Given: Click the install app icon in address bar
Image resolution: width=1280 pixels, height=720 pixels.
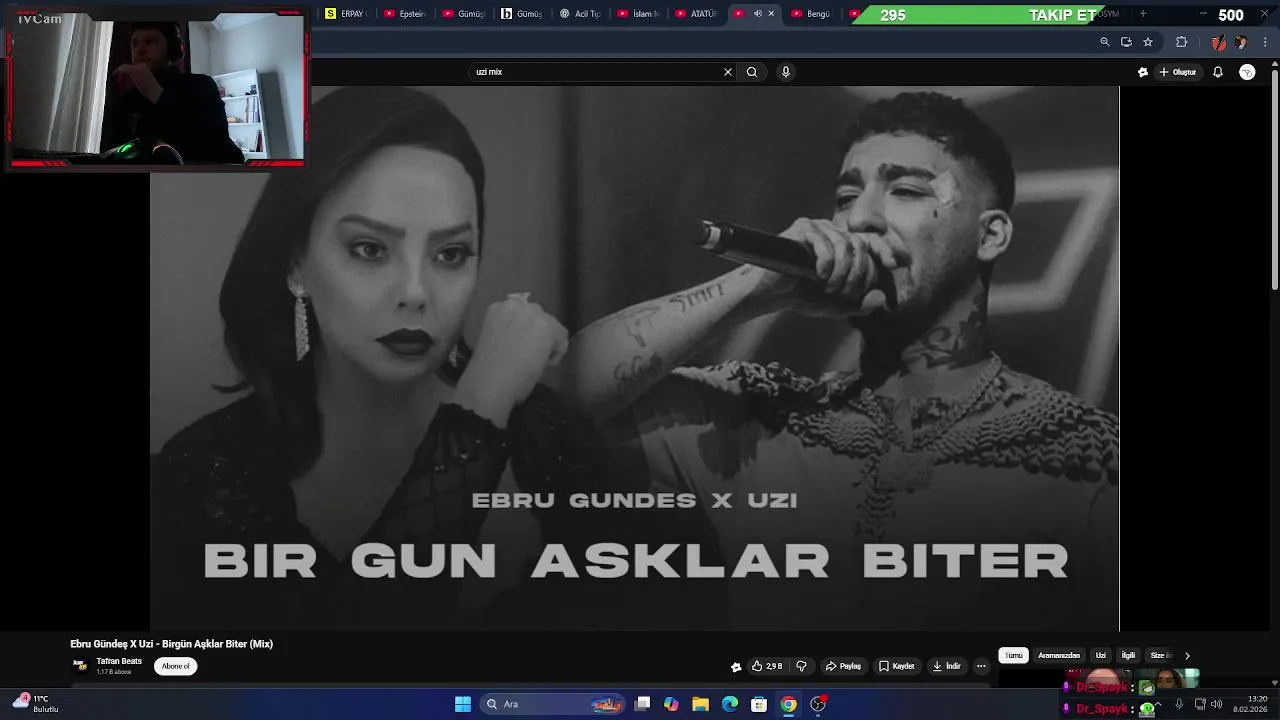Looking at the screenshot, I should point(1126,42).
